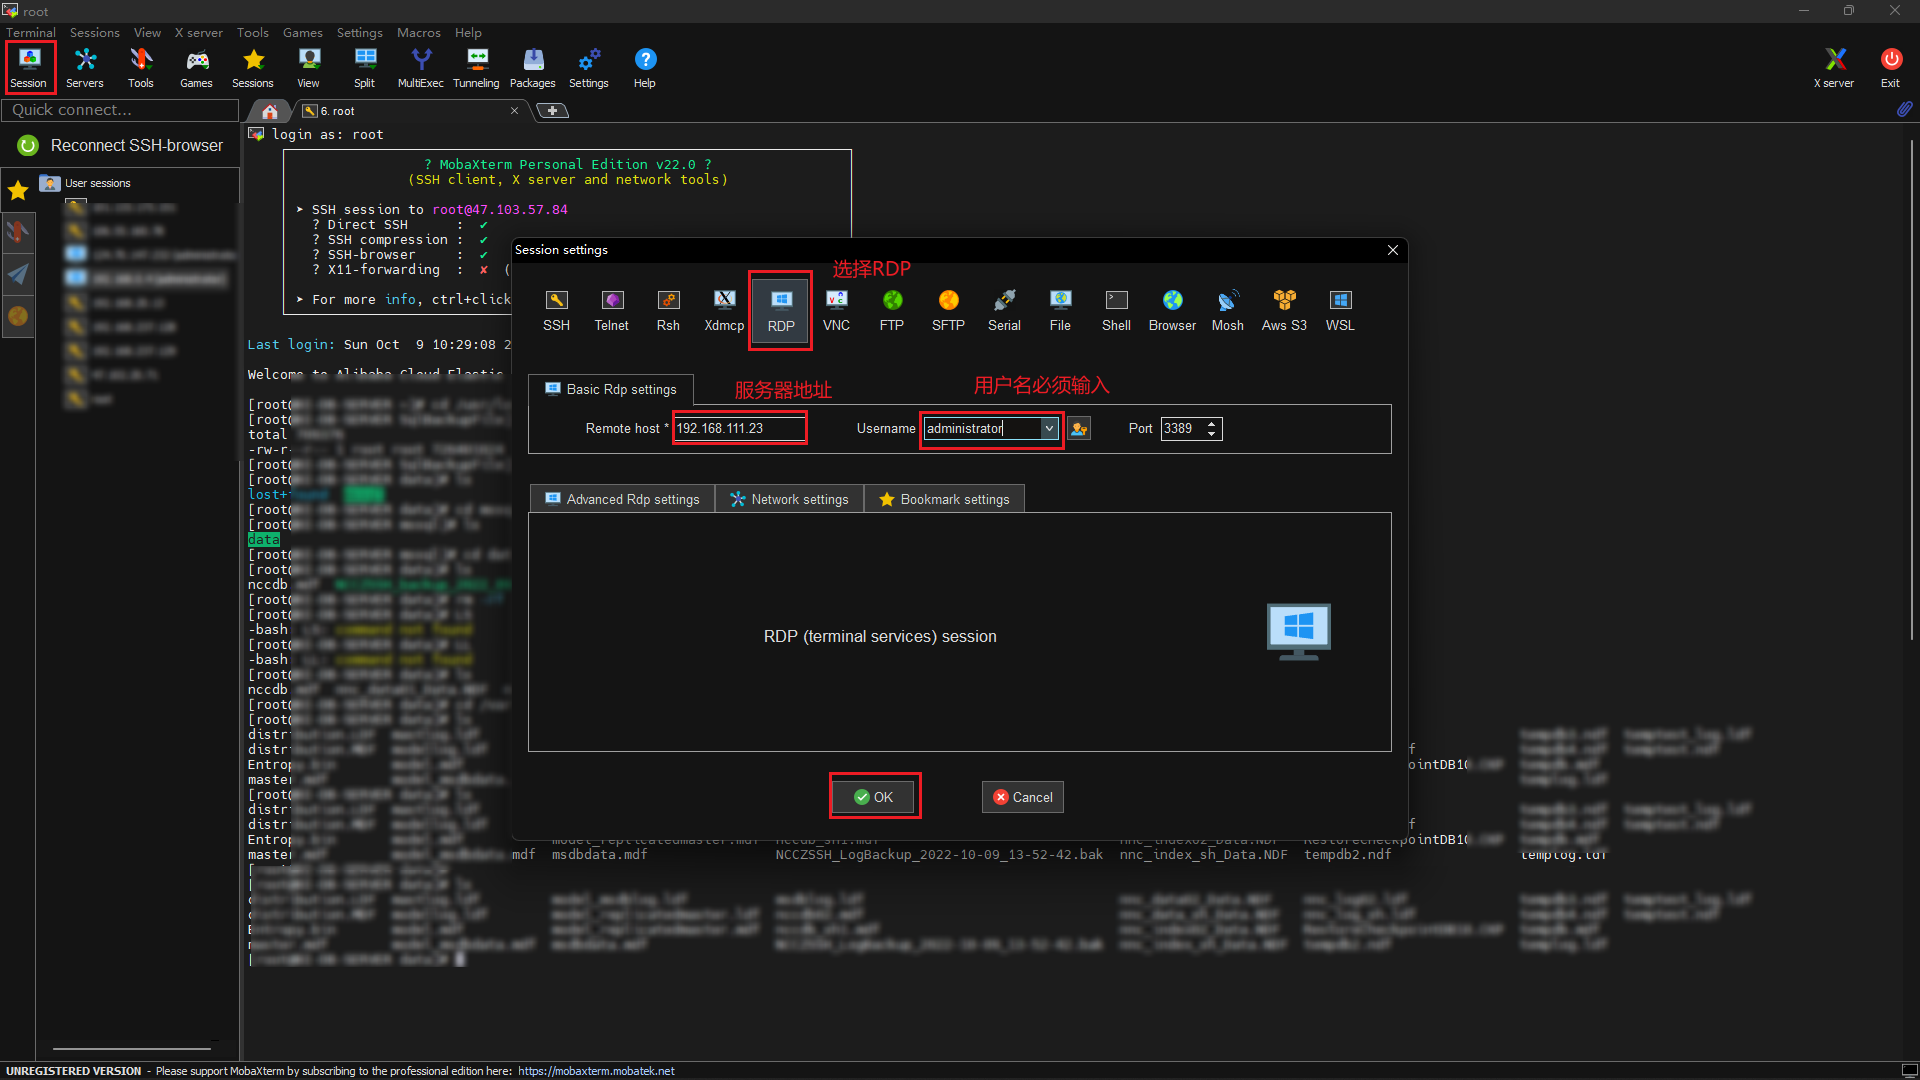Viewport: 1920px width, 1080px height.
Task: Click the Remote host input field
Action: 738,429
